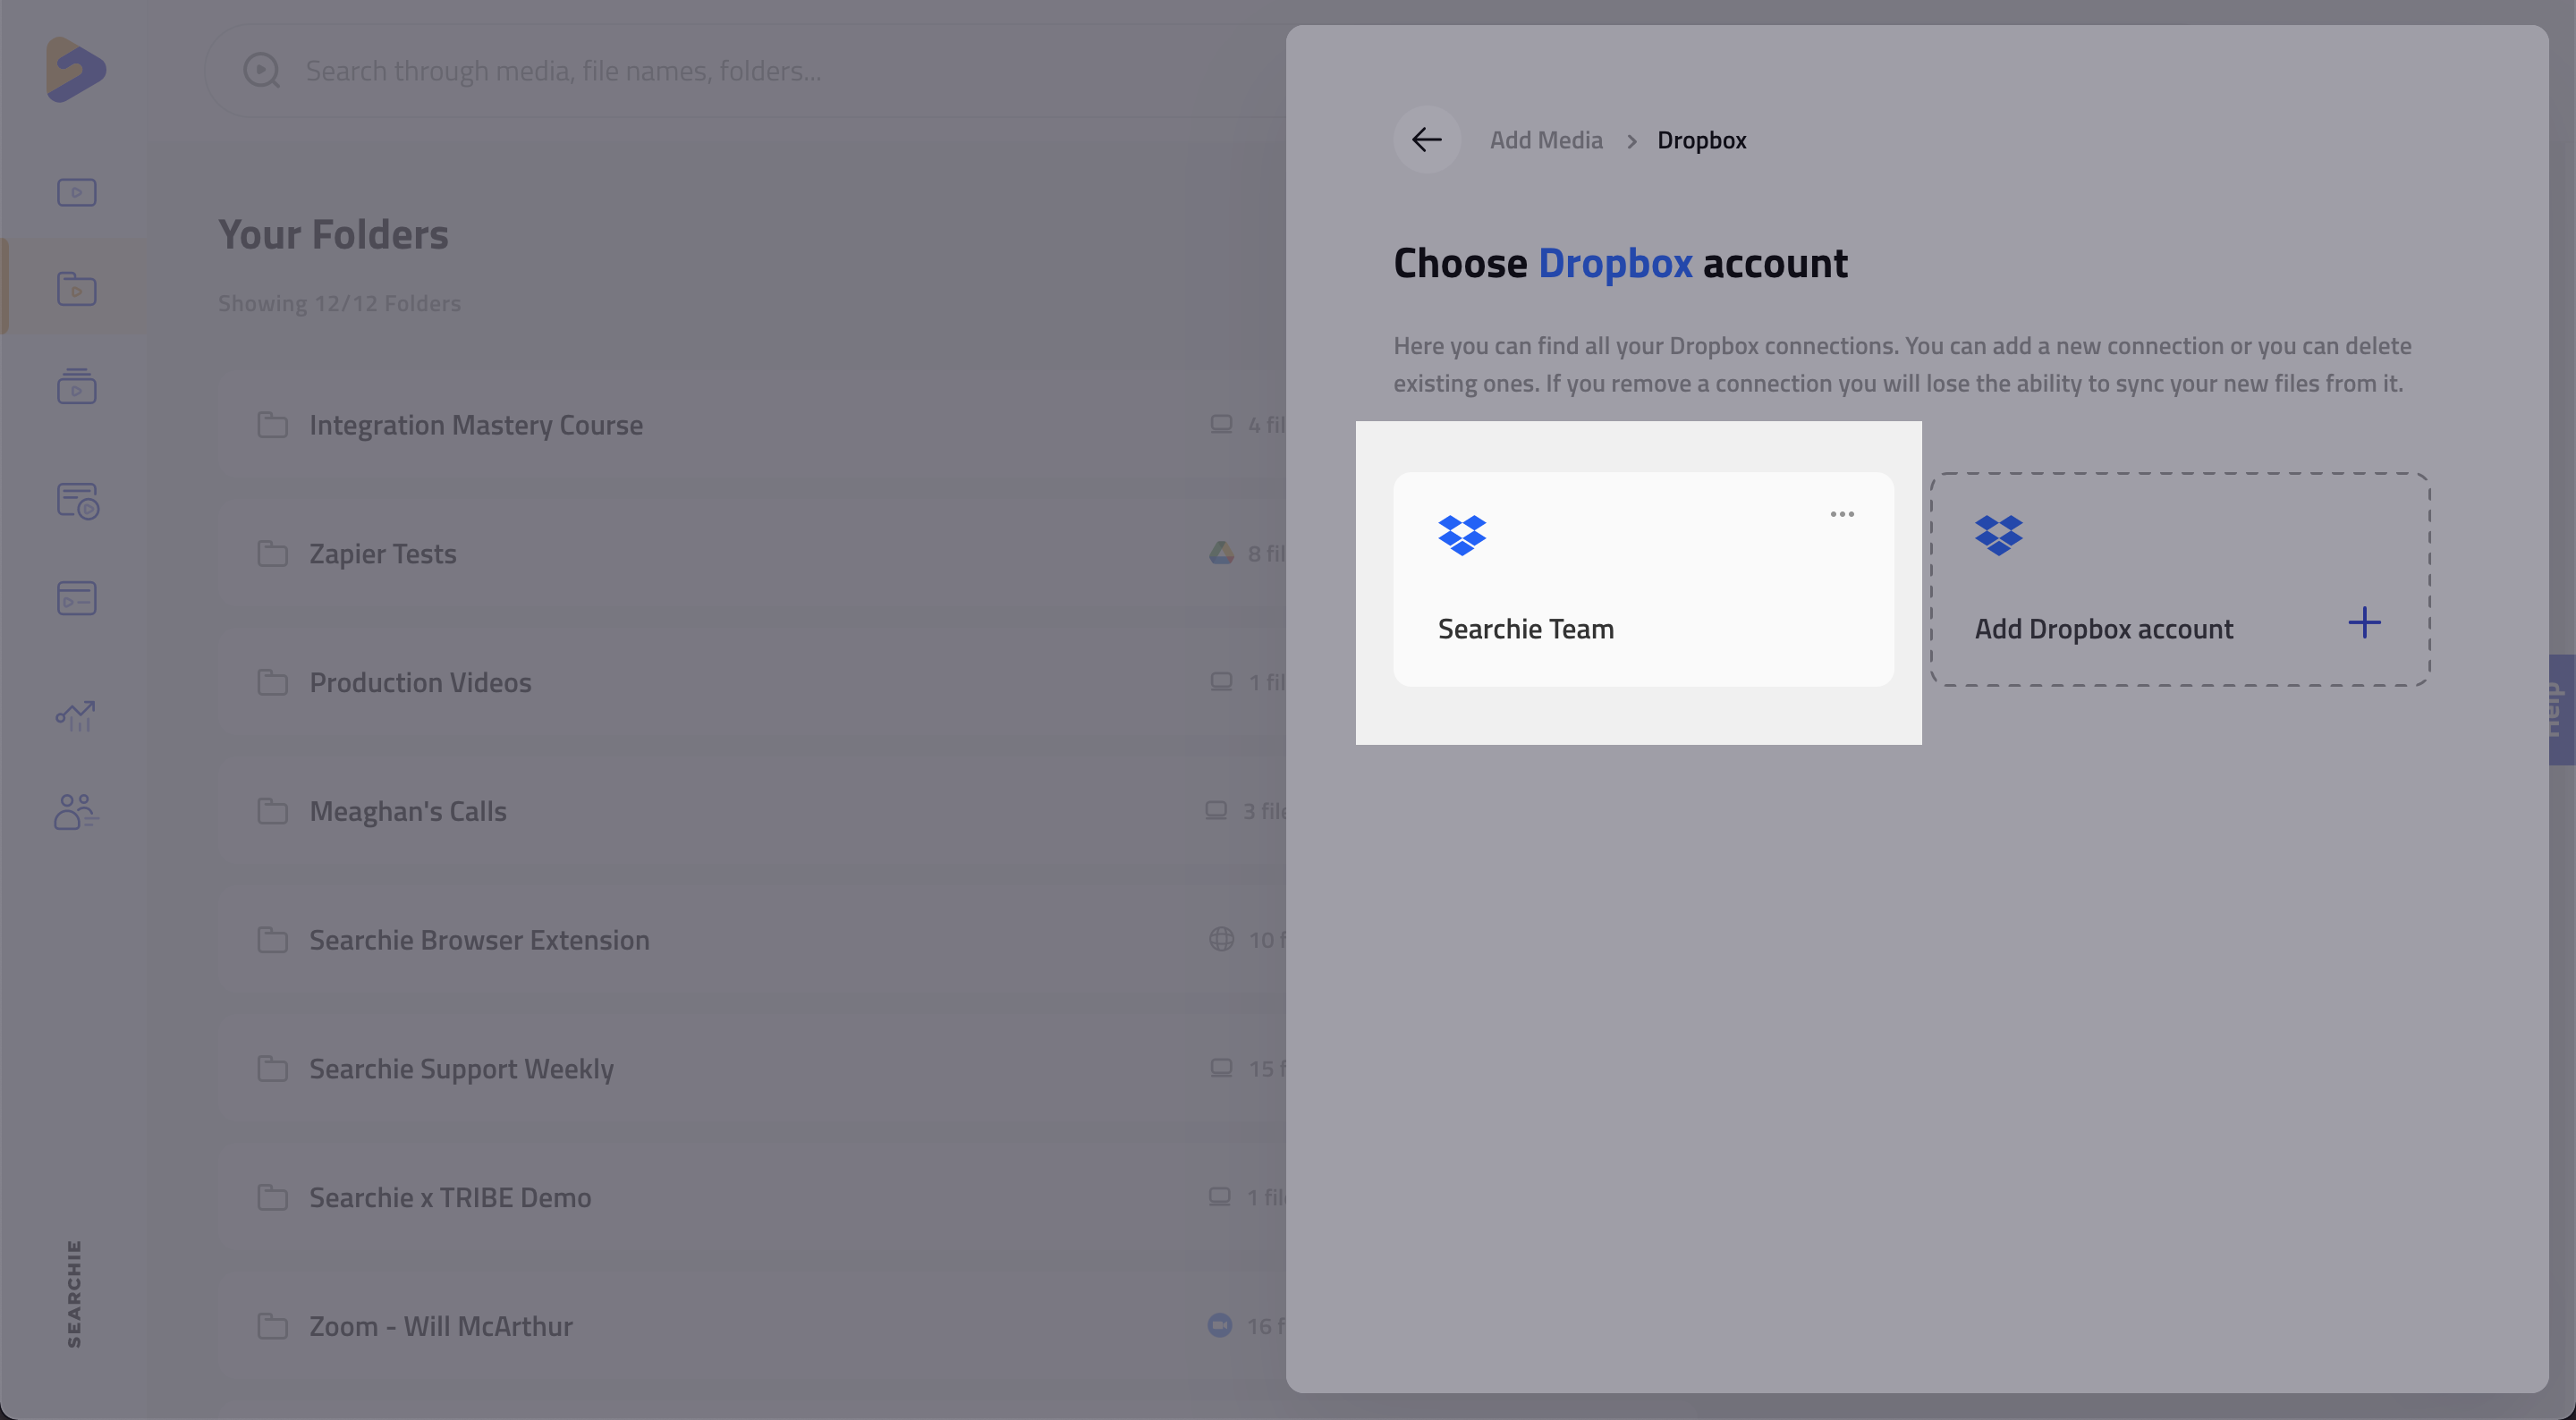Viewport: 2576px width, 1420px height.
Task: Click folder icon beside Searchie Support Weekly
Action: pos(272,1068)
